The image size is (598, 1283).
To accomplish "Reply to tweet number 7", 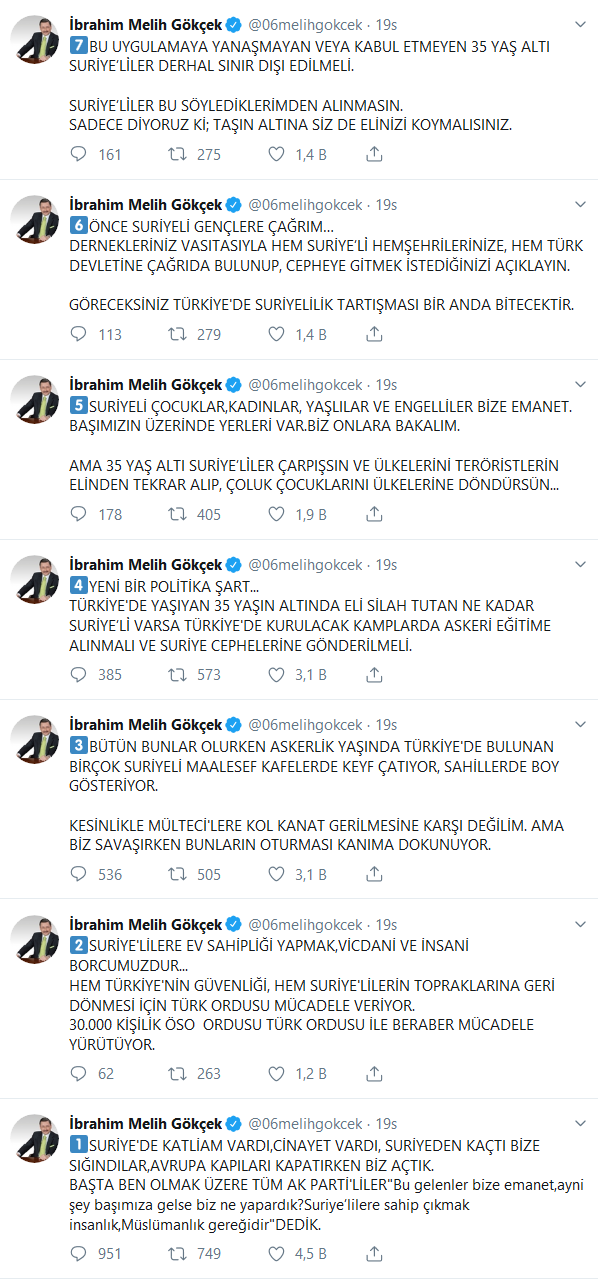I will [x=80, y=154].
